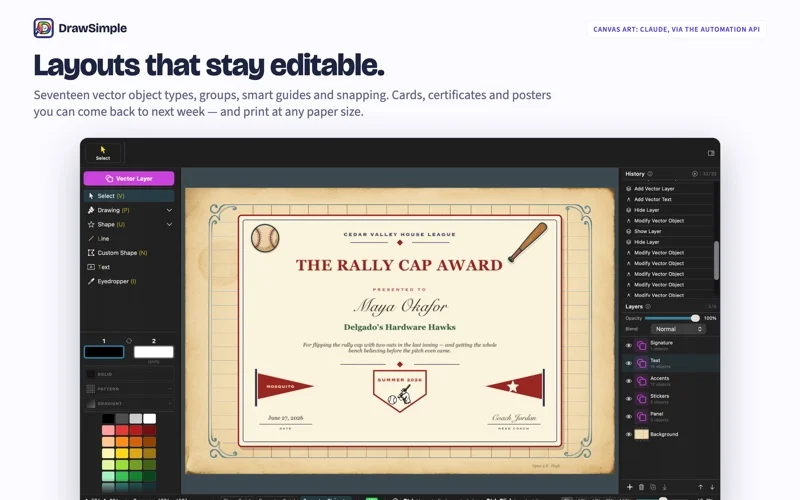
Task: Open Canvas Art Claude automation API link
Action: pyautogui.click(x=676, y=29)
